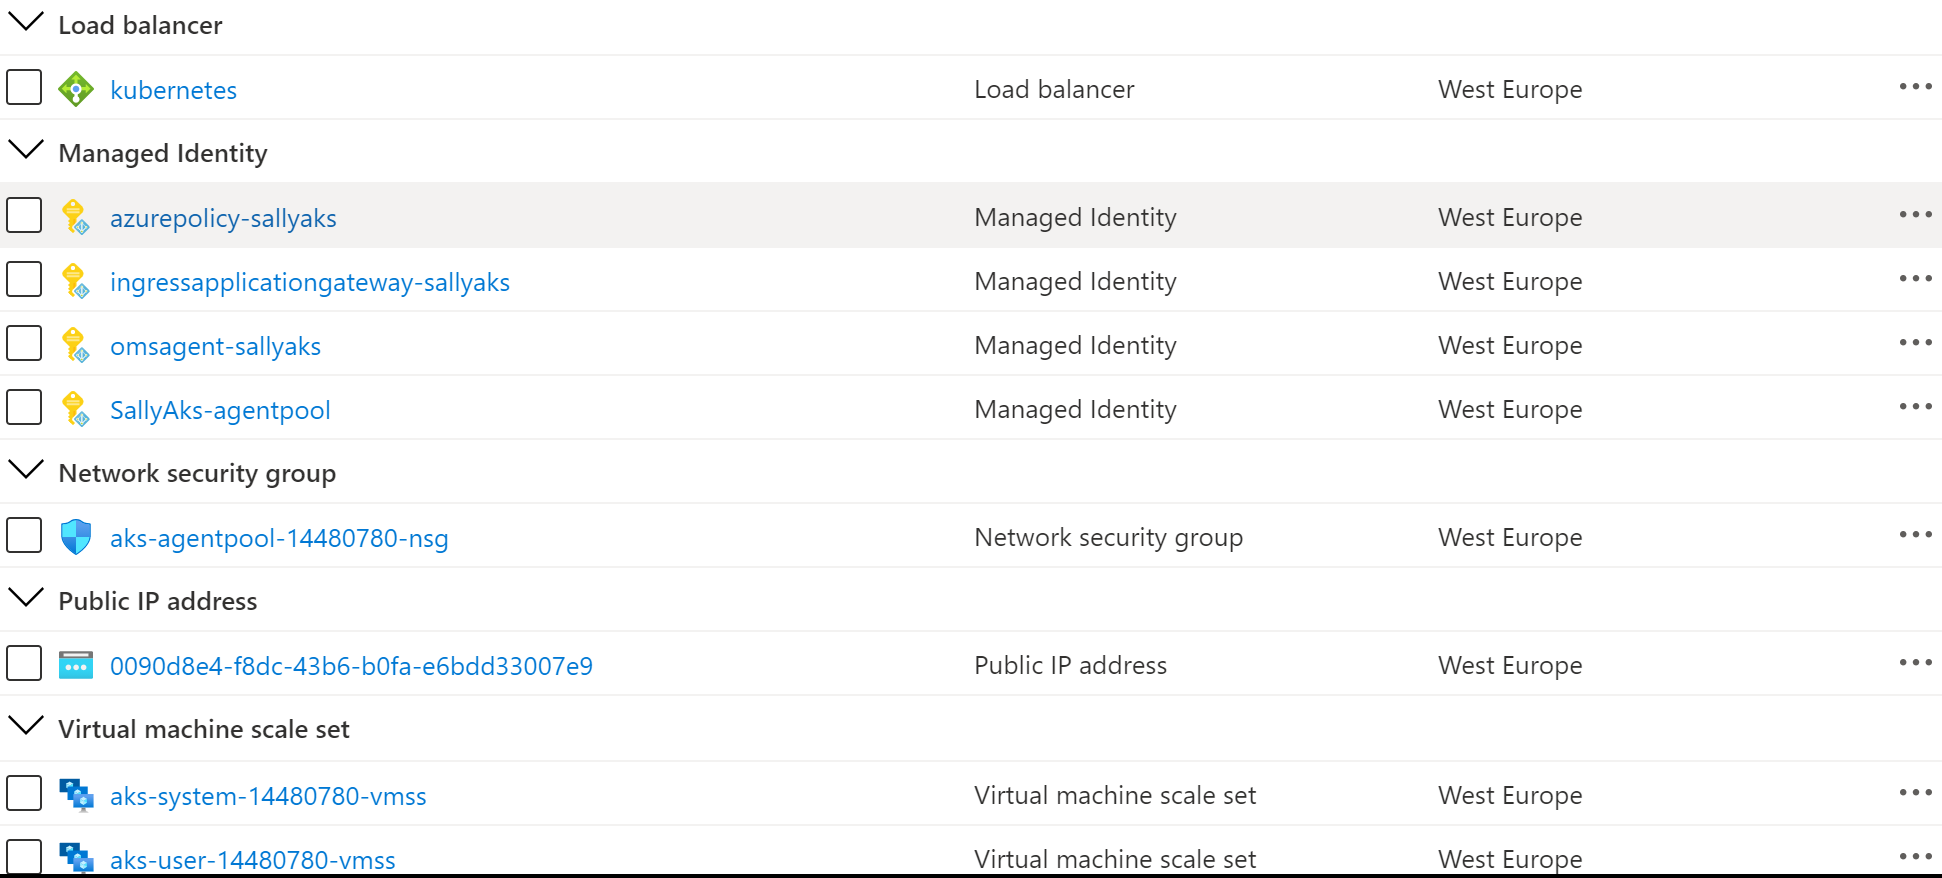The height and width of the screenshot is (878, 1942).
Task: Select the checkbox for the 0090d8e4 public IP
Action: pos(24,663)
